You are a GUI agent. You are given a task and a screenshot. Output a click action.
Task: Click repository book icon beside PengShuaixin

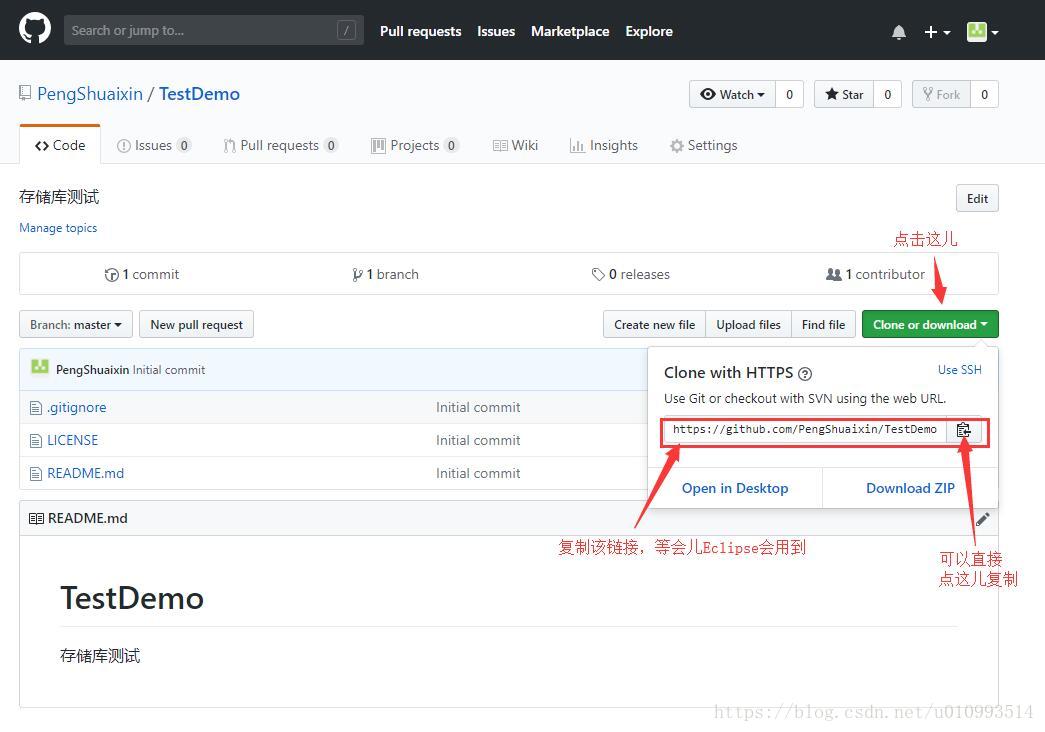25,93
